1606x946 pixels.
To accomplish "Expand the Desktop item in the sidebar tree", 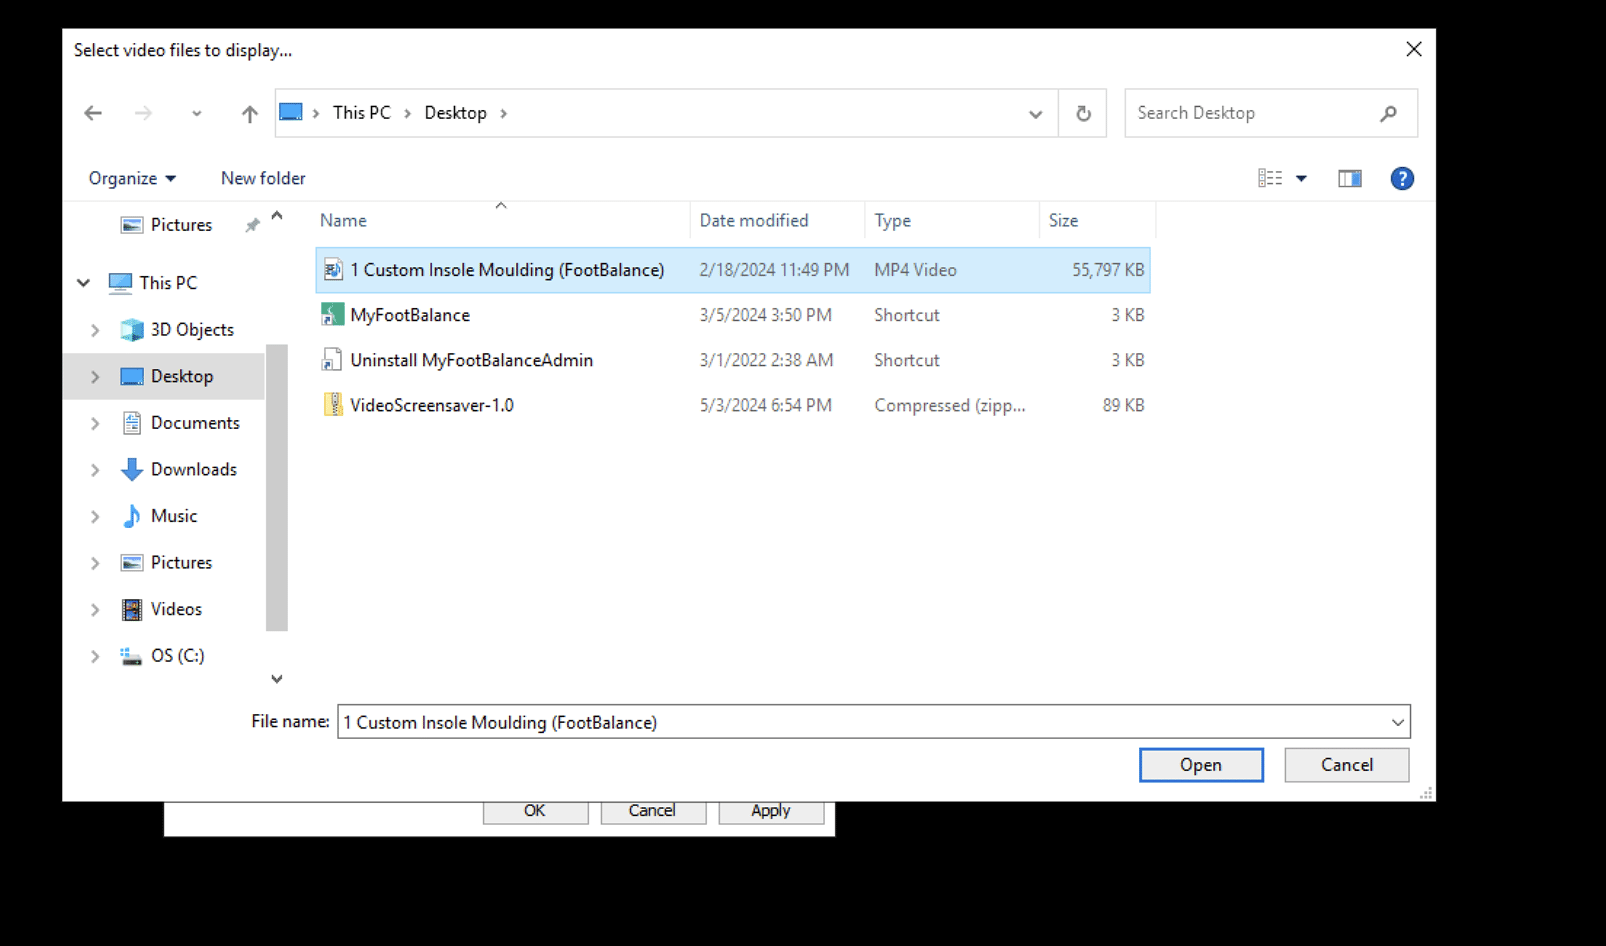I will pyautogui.click(x=95, y=376).
